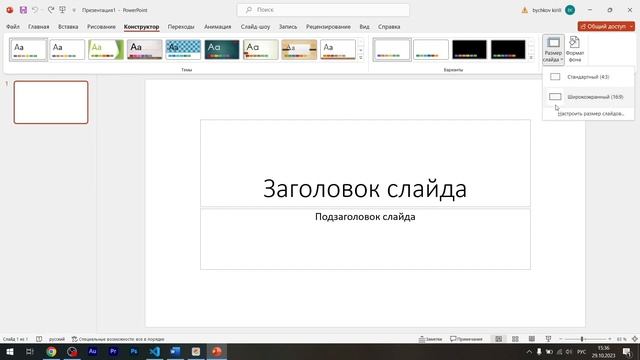Switch to Slide Sorter view icon
The image size is (640, 360).
pyautogui.click(x=515, y=339)
